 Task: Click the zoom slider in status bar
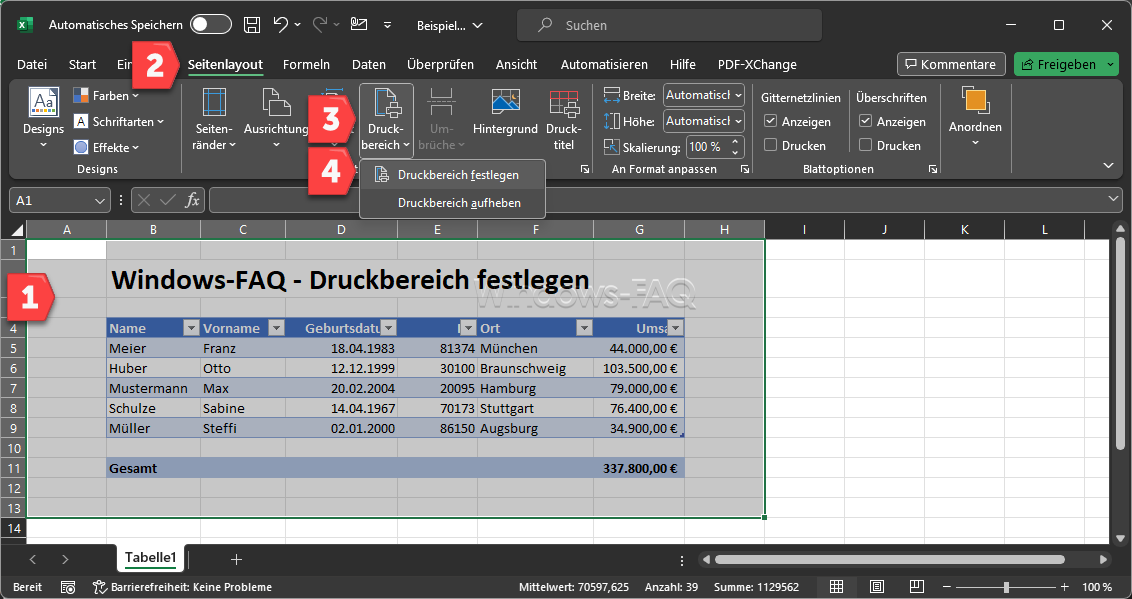[x=1006, y=587]
